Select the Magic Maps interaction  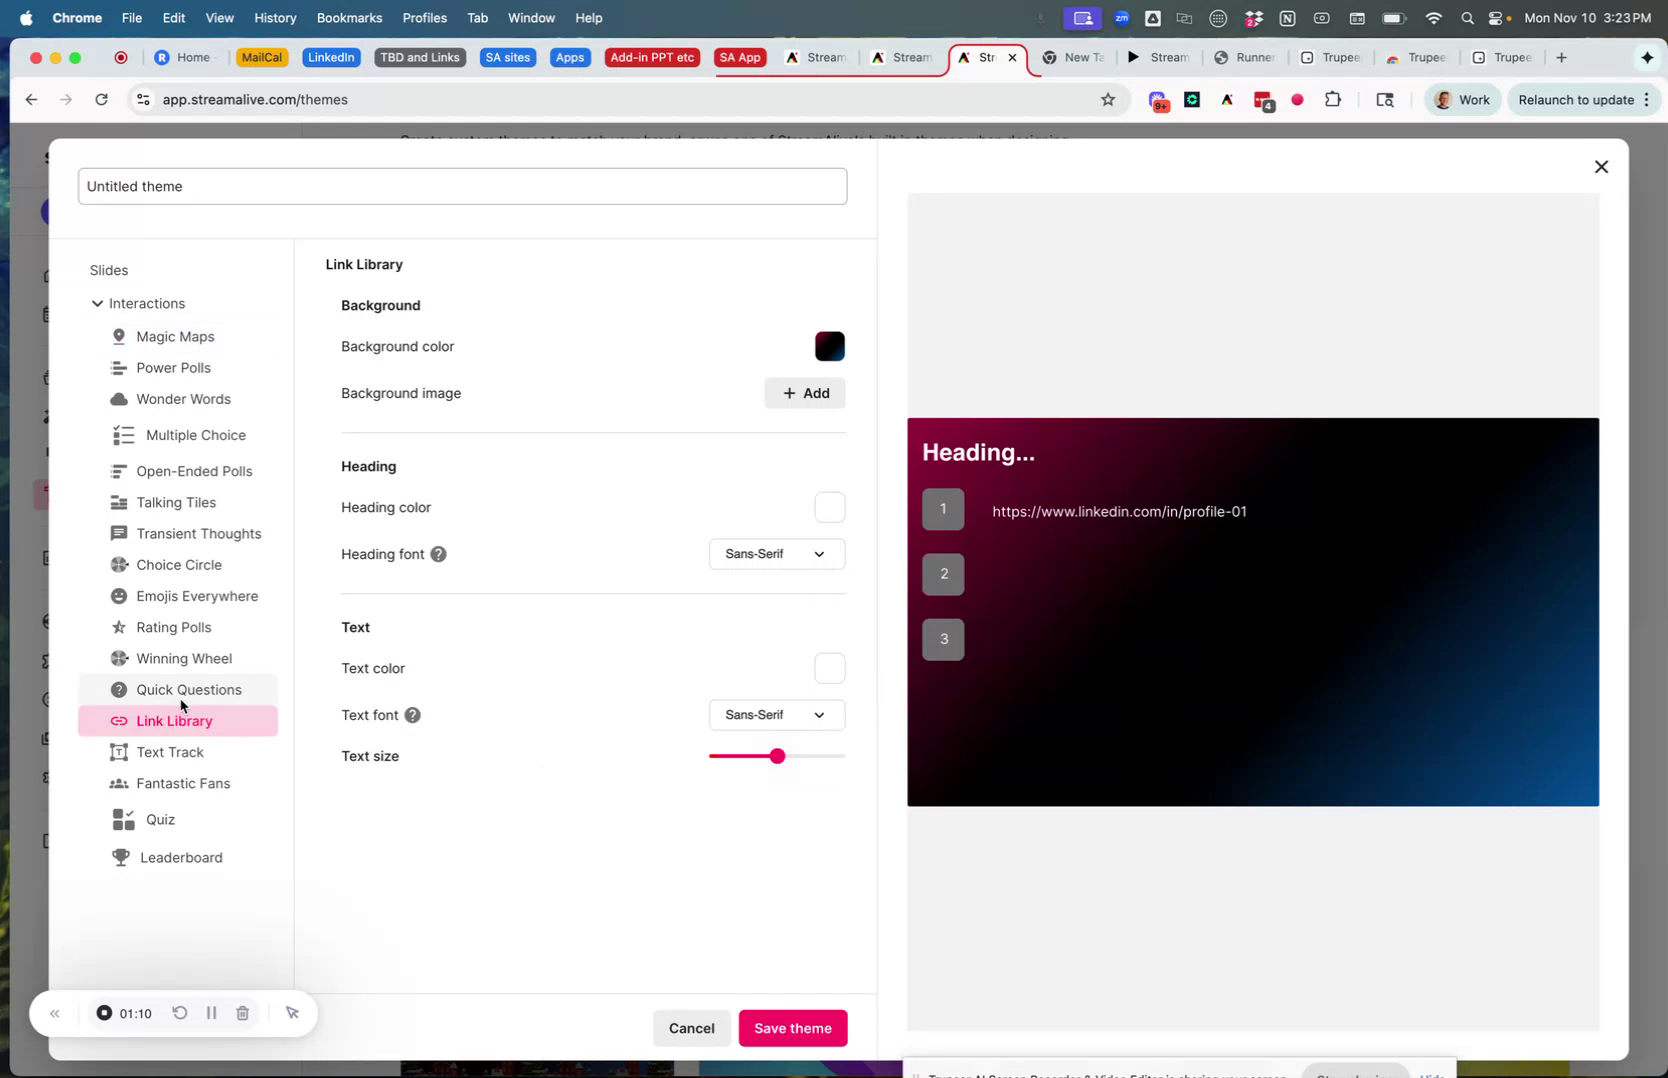174,336
